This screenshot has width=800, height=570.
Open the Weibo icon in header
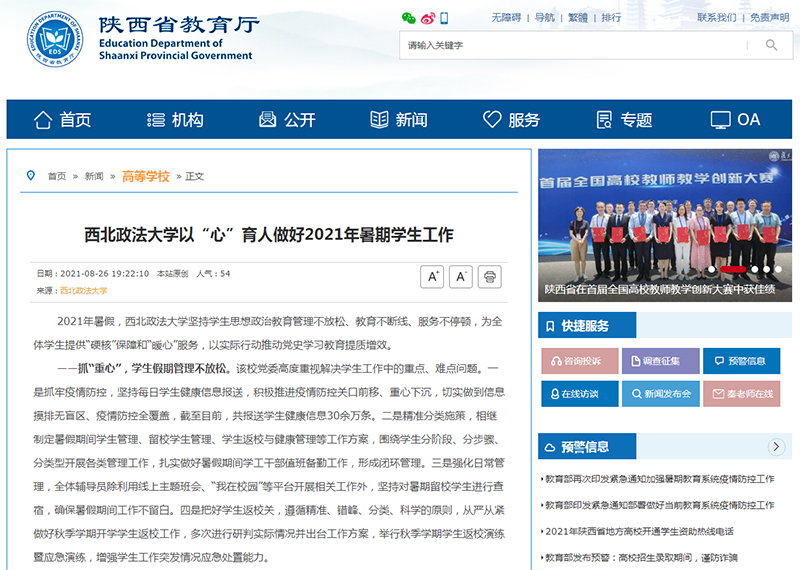(x=428, y=18)
